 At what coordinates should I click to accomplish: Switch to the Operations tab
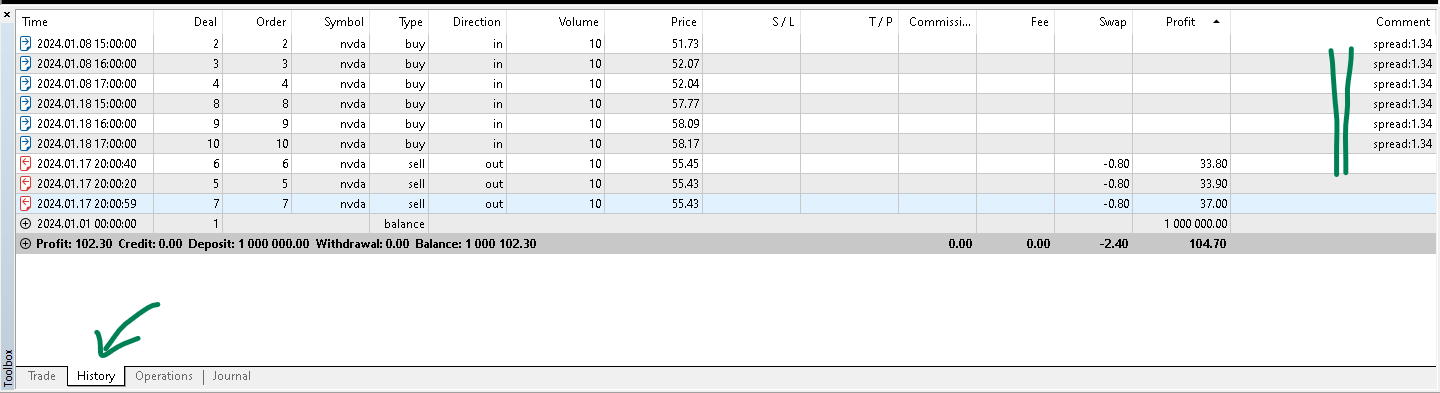[164, 376]
